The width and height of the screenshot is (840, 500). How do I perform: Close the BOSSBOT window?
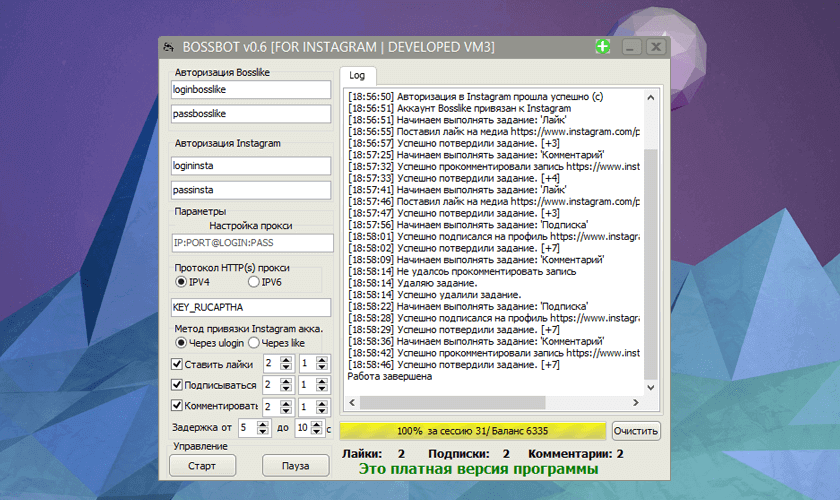(656, 47)
